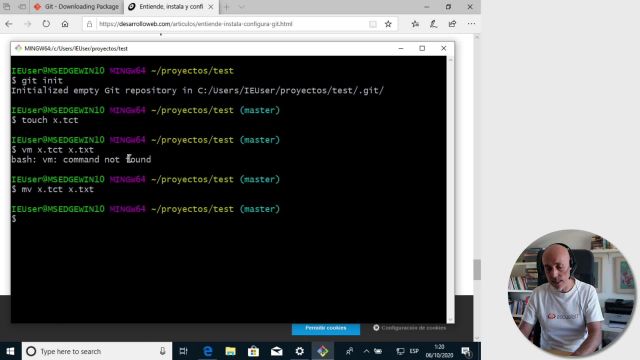Open File Explorer from taskbar
Image resolution: width=640 pixels, height=360 pixels.
click(x=230, y=351)
